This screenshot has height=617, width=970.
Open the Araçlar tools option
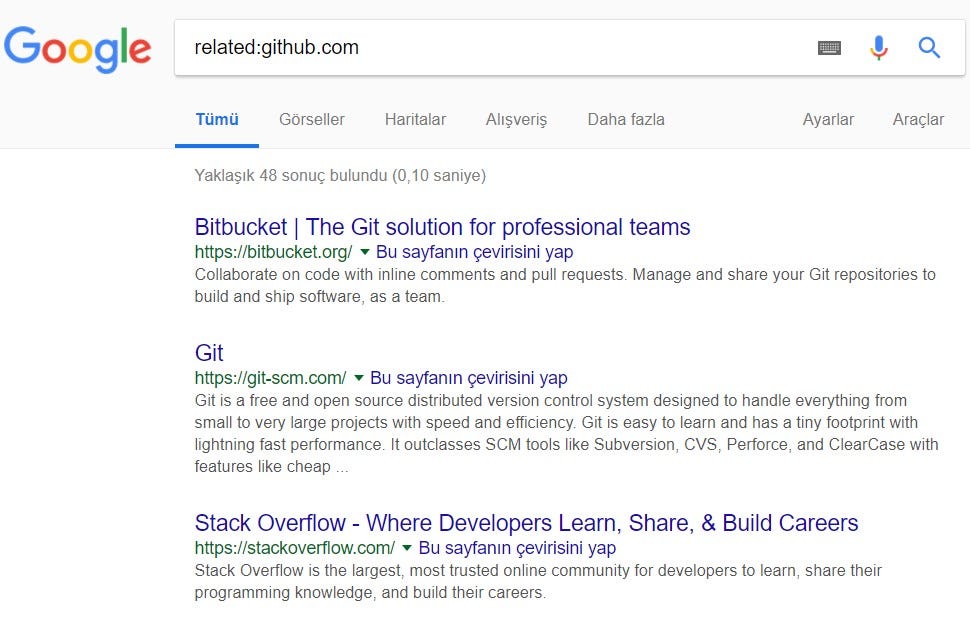point(918,120)
